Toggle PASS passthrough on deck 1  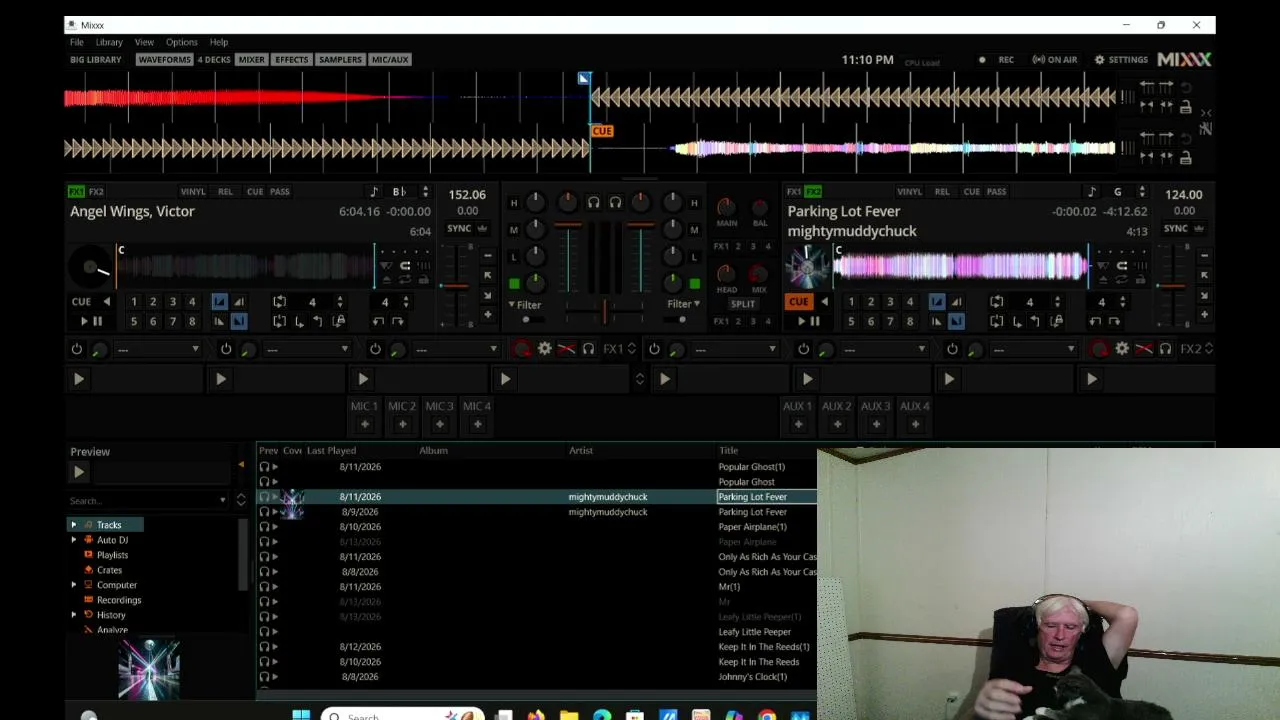(x=280, y=192)
